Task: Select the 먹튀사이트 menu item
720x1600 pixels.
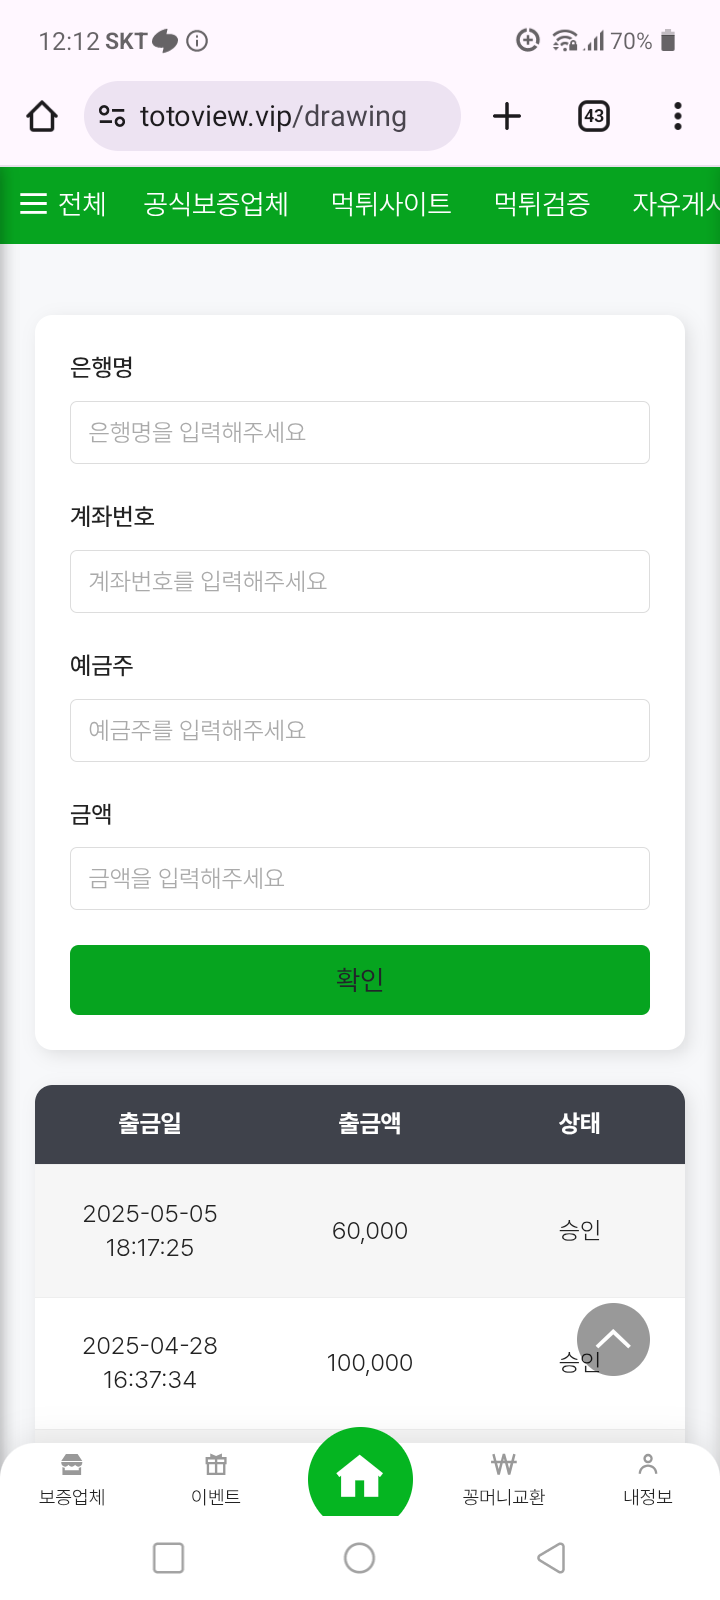Action: pyautogui.click(x=391, y=204)
